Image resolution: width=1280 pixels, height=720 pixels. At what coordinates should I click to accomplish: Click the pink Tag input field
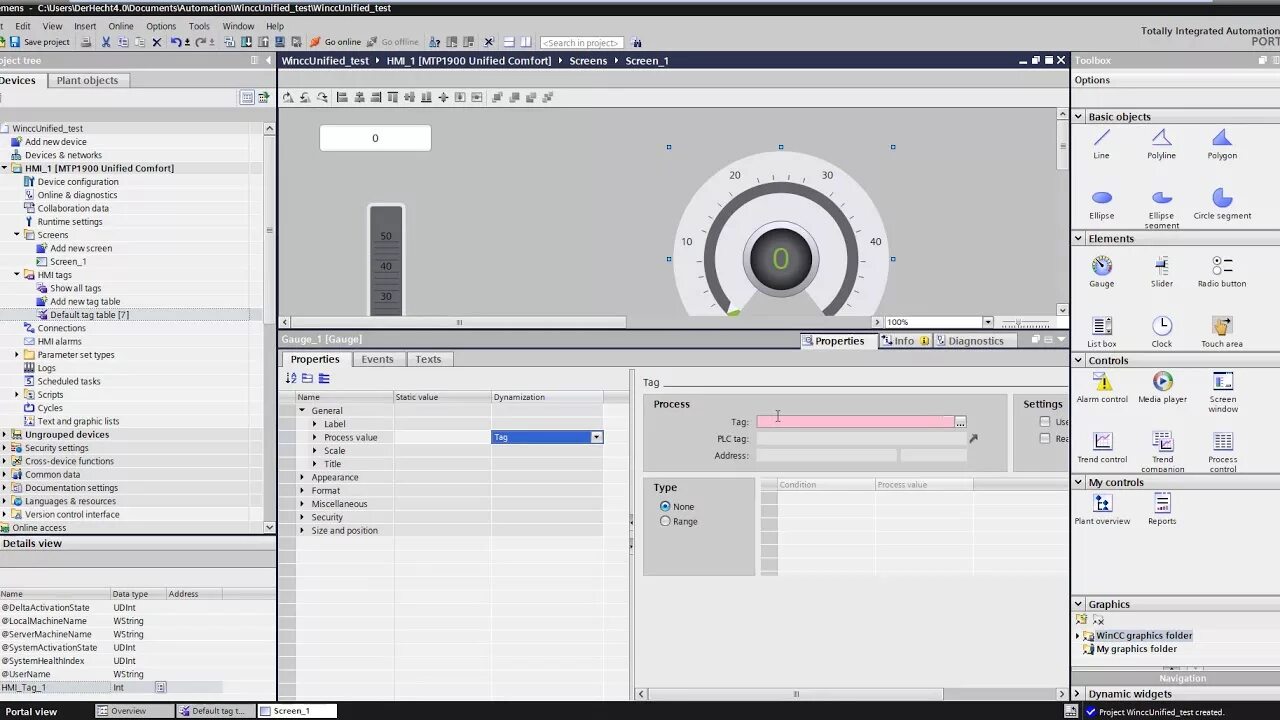pos(855,422)
